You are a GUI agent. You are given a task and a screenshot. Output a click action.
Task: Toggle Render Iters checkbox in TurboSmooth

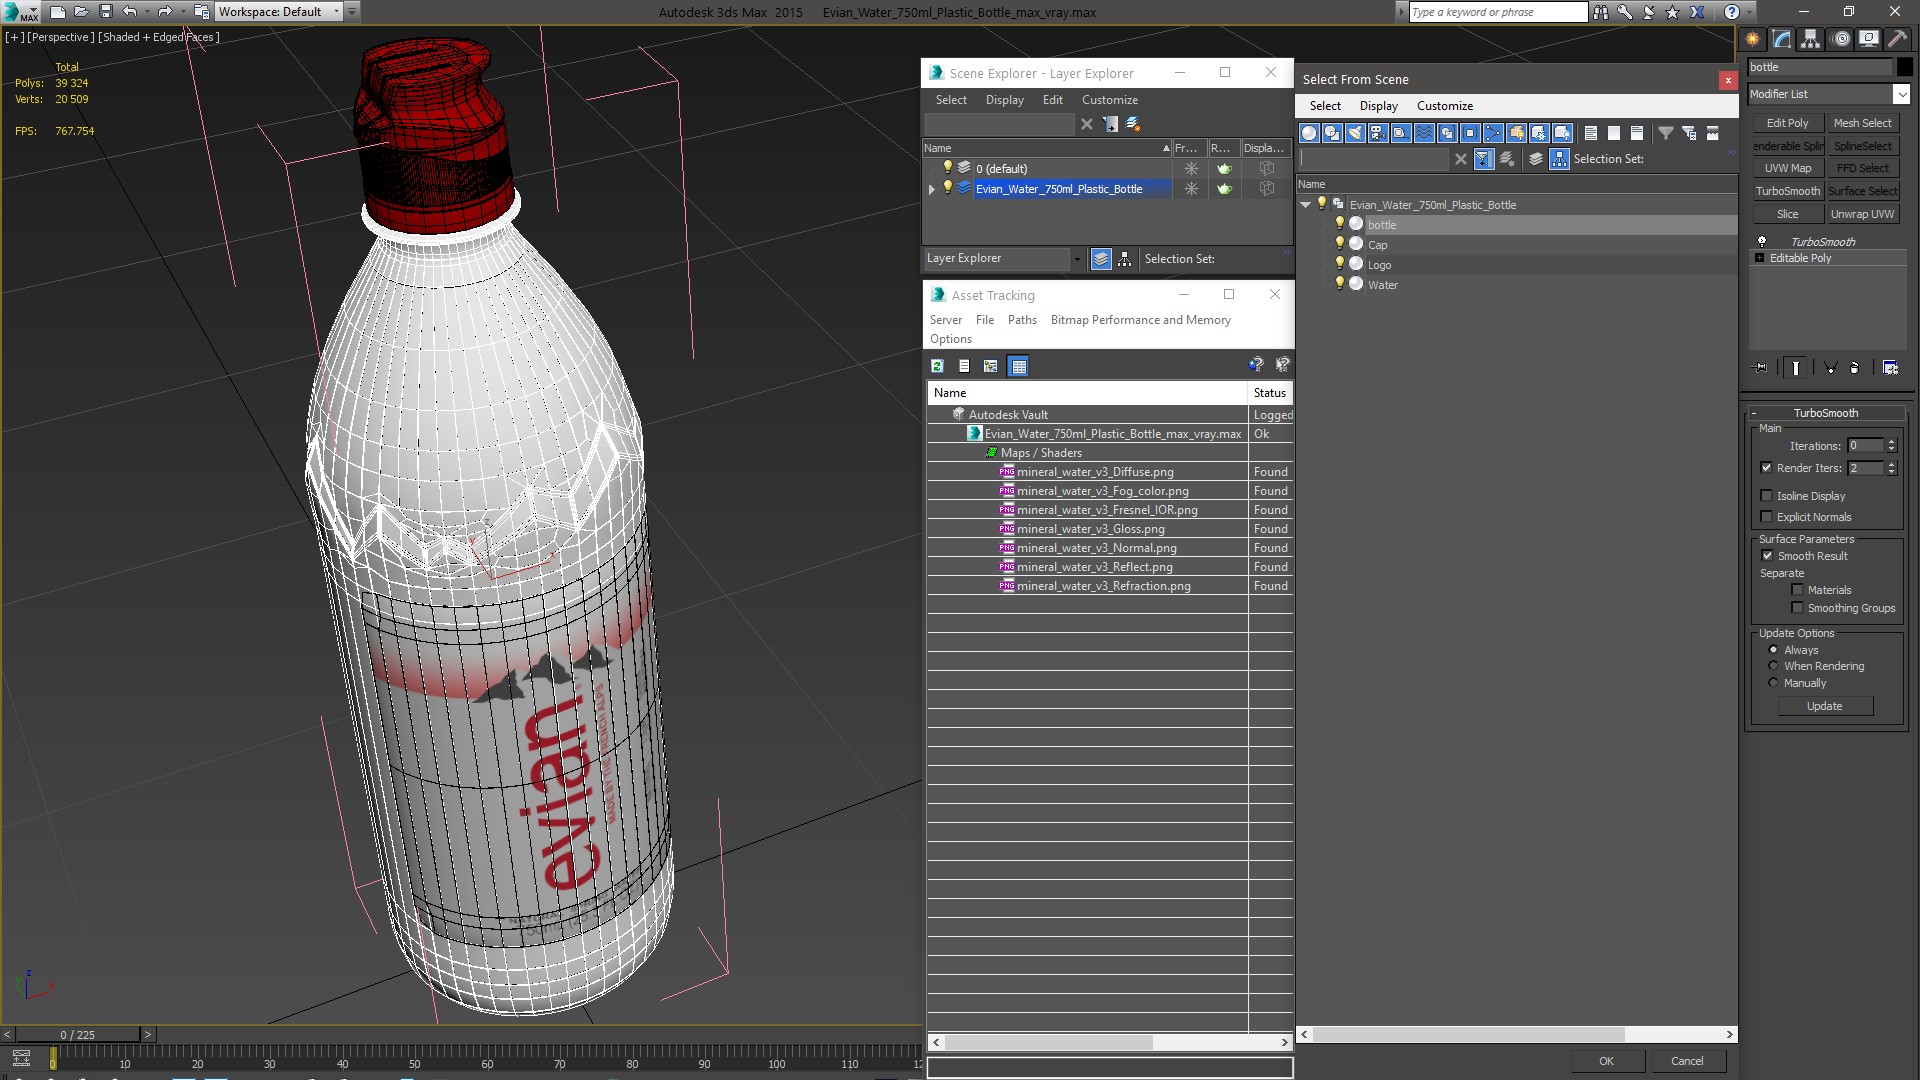coord(1766,468)
